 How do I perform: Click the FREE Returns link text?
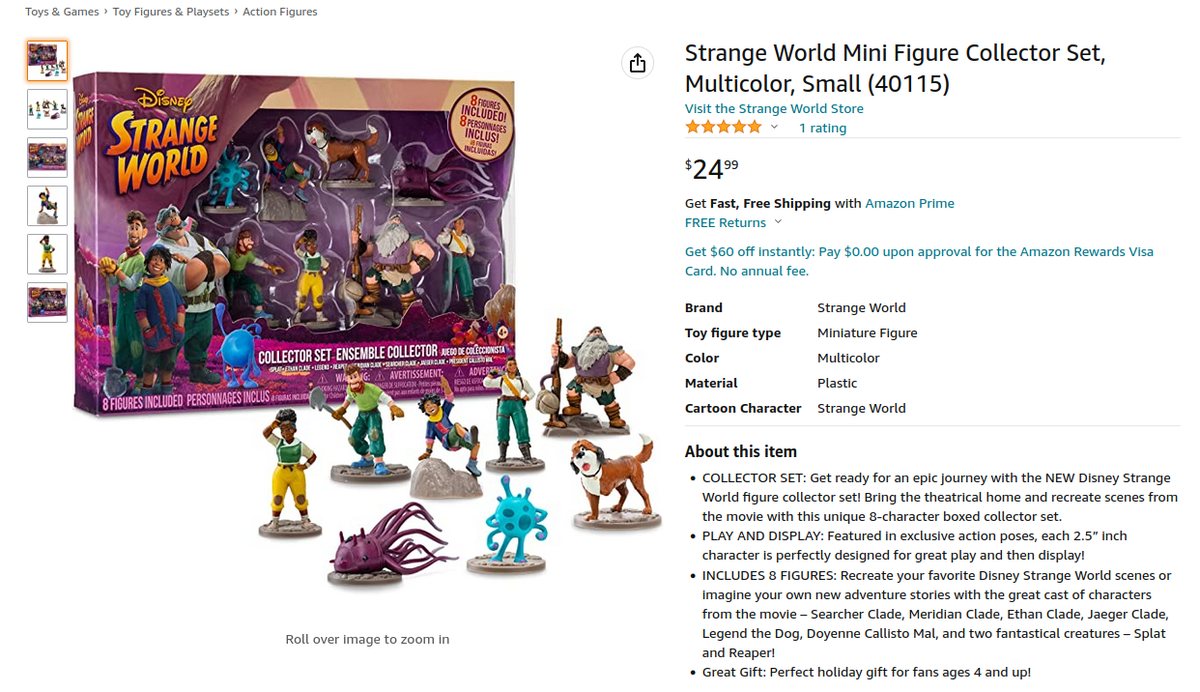point(725,222)
